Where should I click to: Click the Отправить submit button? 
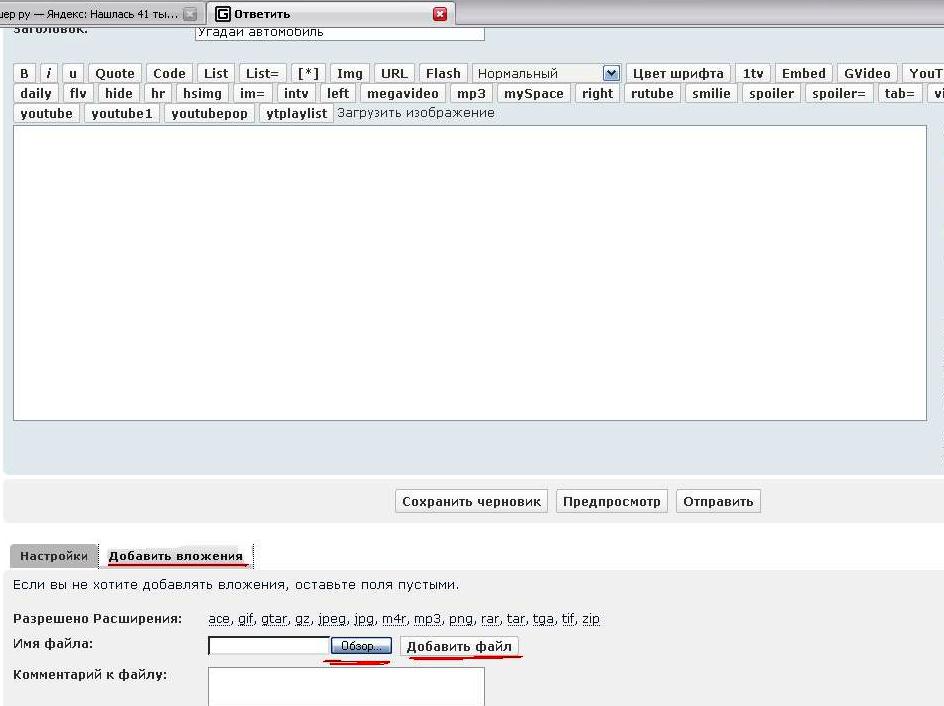pyautogui.click(x=718, y=501)
